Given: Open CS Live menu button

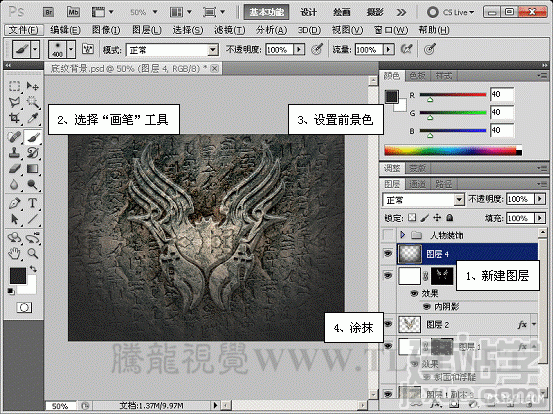Looking at the screenshot, I should coord(450,12).
